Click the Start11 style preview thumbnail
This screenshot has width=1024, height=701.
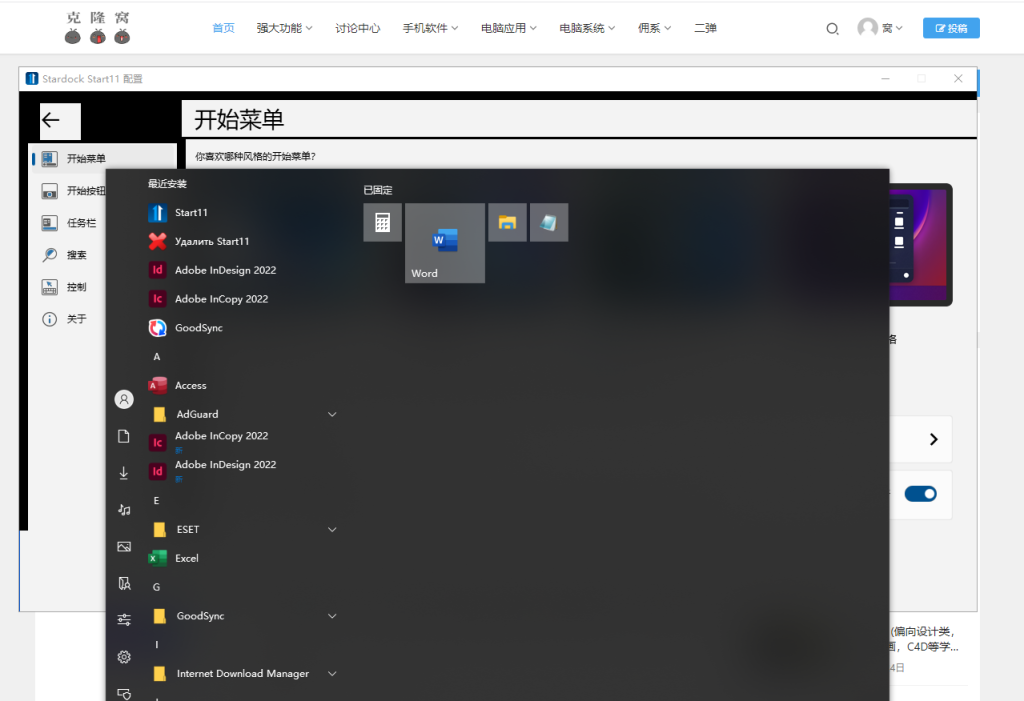[x=921, y=245]
